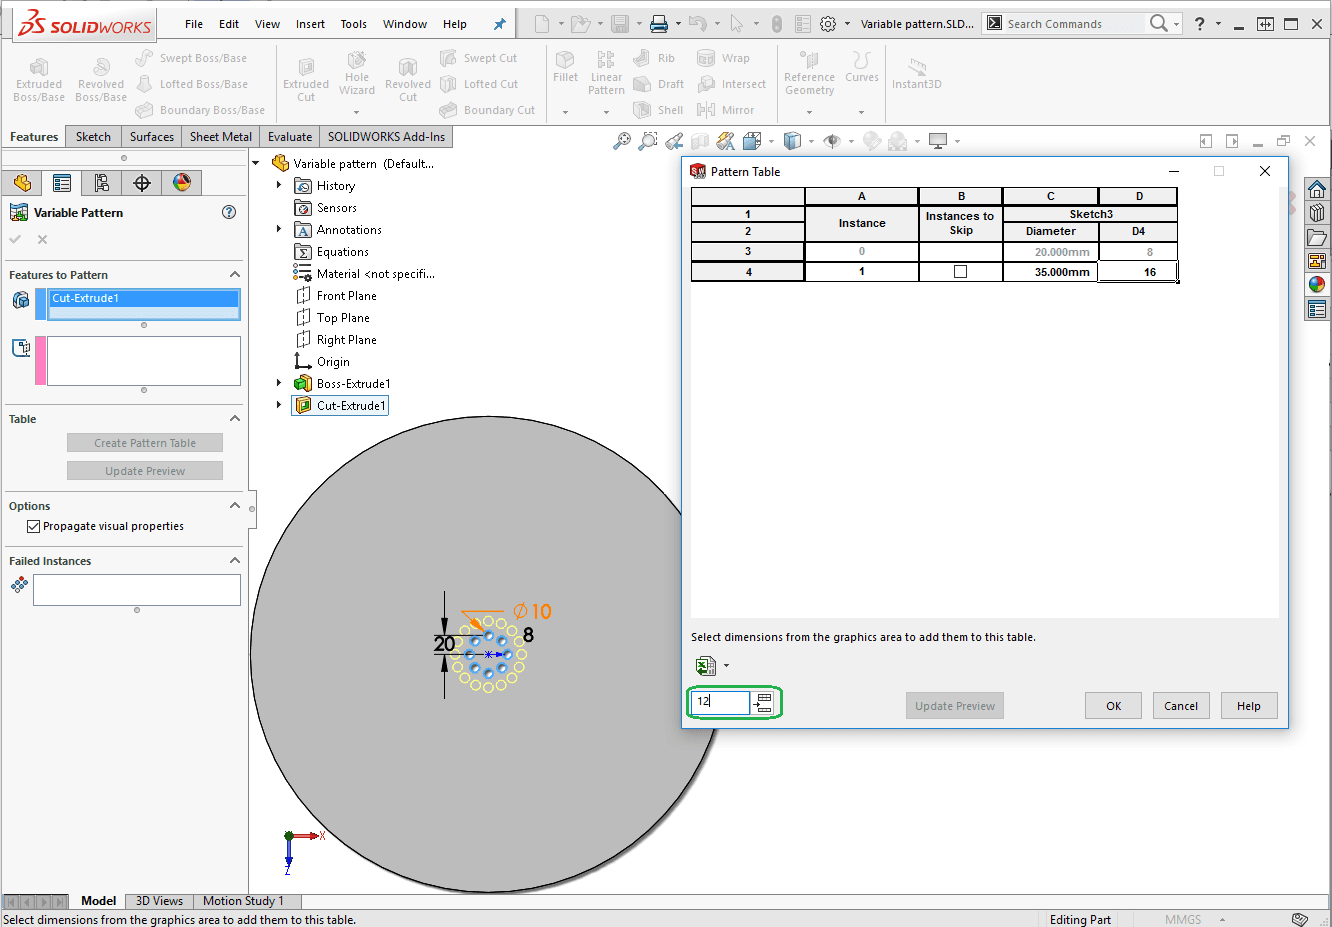This screenshot has height=927, width=1332.
Task: Toggle the Instances to Skip checkbox for instance 1
Action: (961, 272)
